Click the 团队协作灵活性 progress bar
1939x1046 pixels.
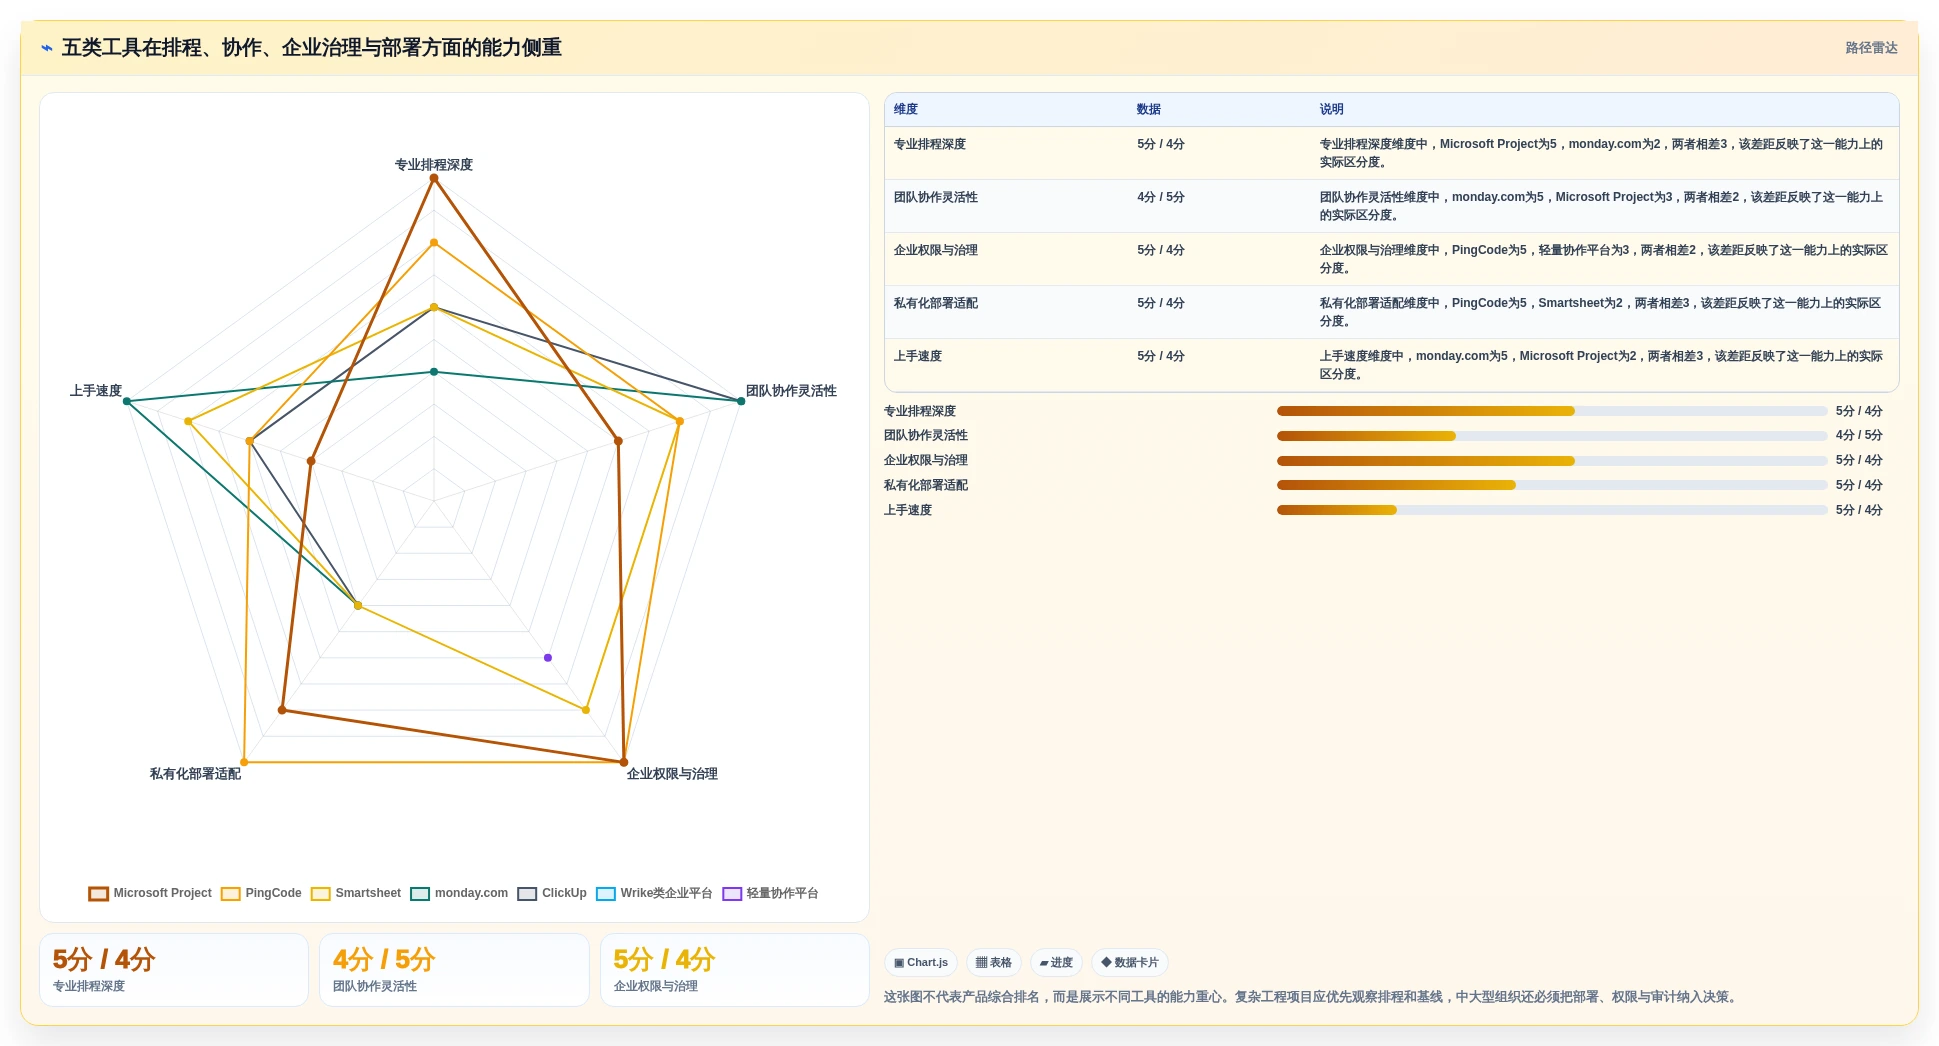pyautogui.click(x=1552, y=436)
